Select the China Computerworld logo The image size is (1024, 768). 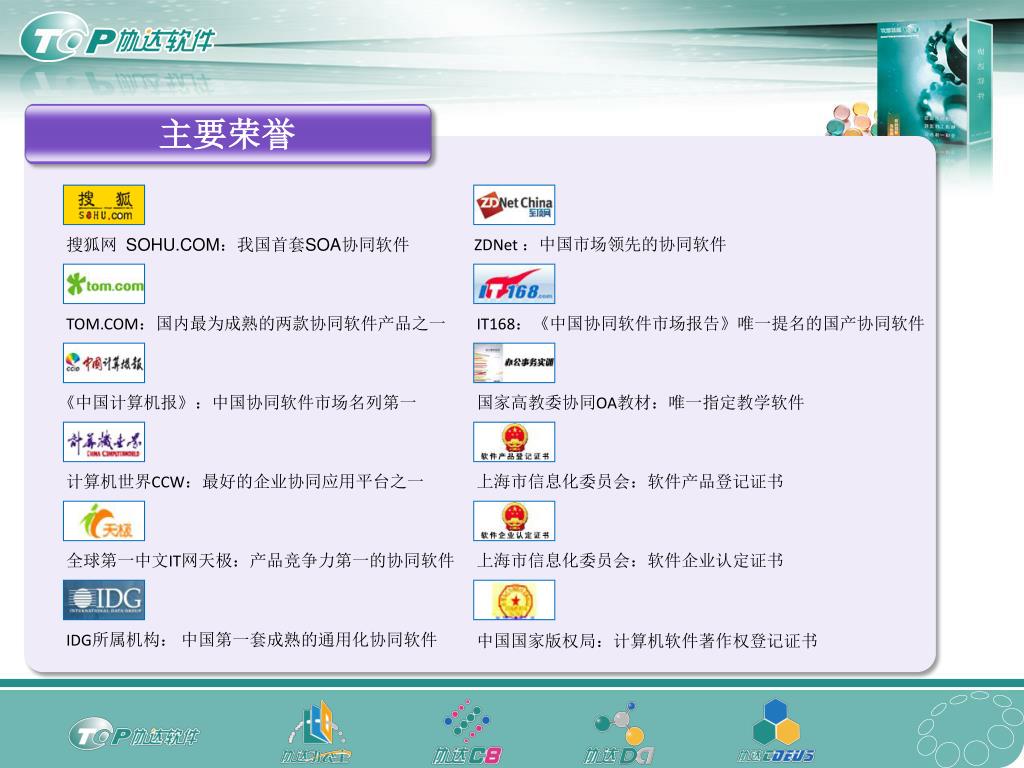(104, 442)
